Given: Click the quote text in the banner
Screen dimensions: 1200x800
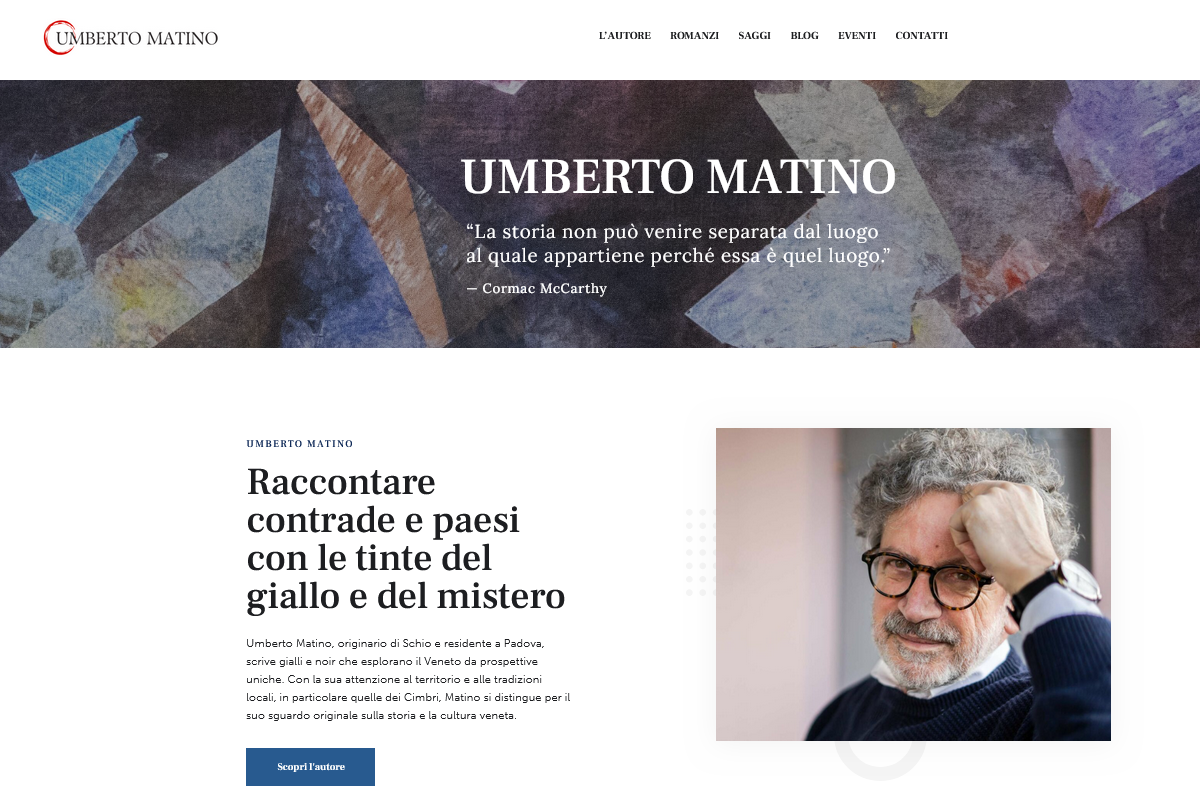Looking at the screenshot, I should tap(678, 243).
